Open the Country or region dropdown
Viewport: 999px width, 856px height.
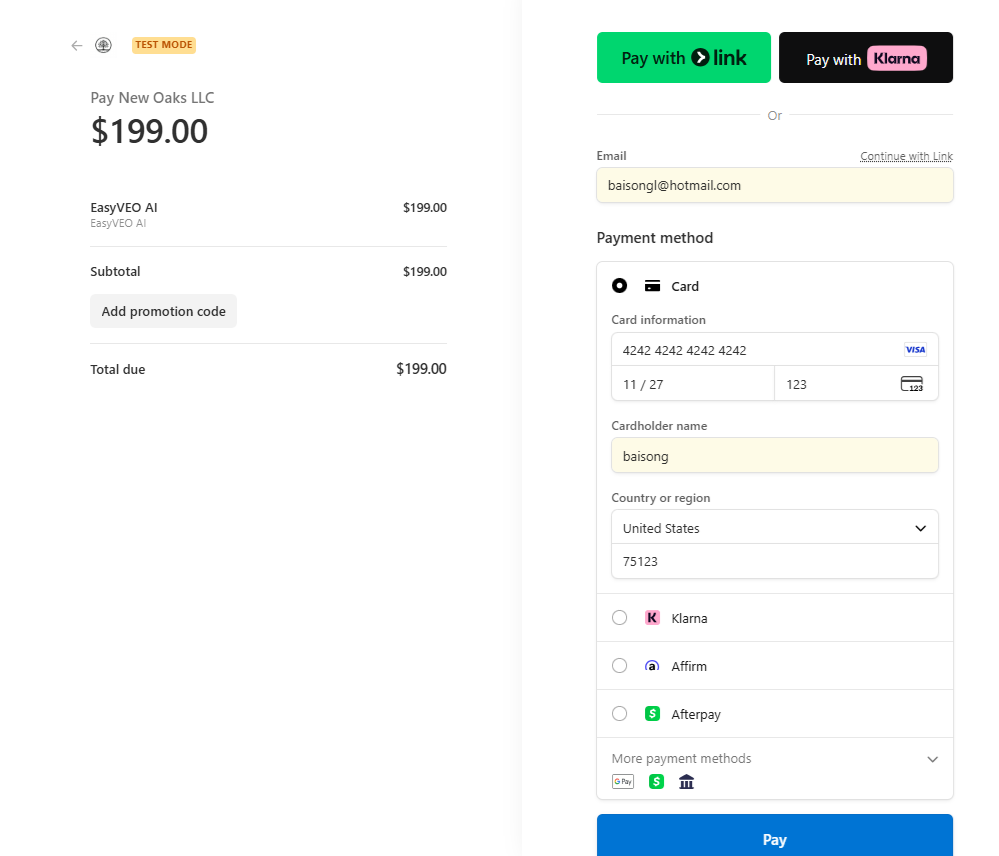775,528
